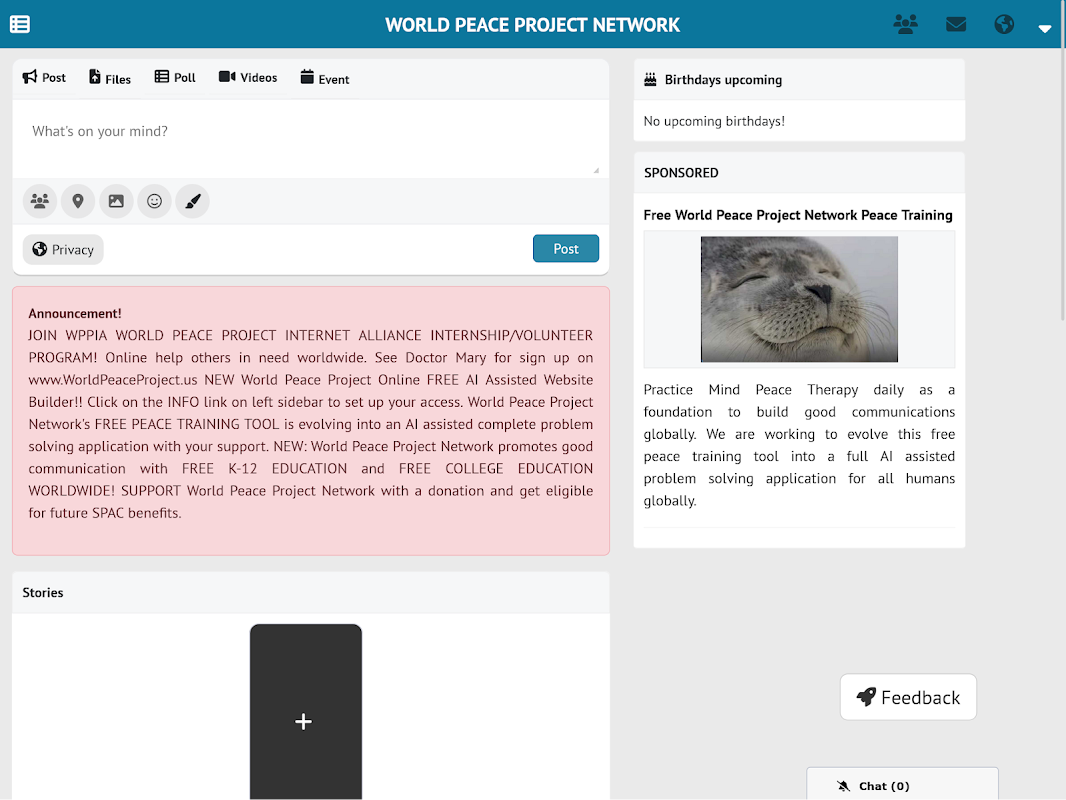1066x800 pixels.
Task: Click the birthday cake icon
Action: 651,80
